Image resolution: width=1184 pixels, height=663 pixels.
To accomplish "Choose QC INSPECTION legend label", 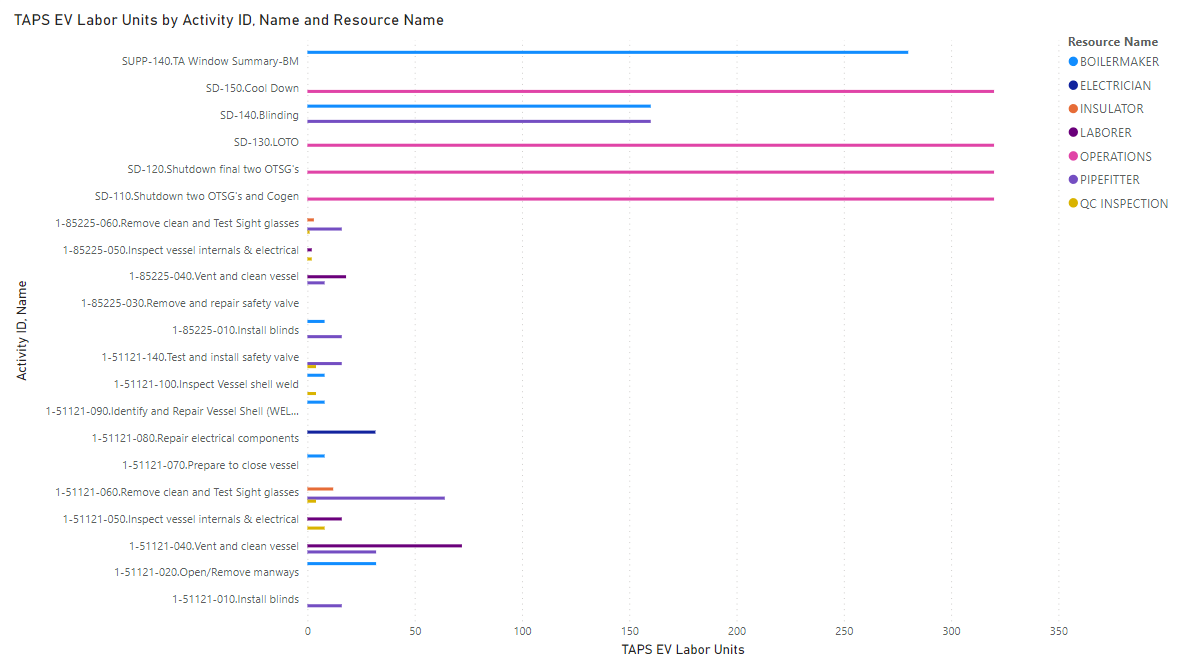I will click(x=1123, y=204).
